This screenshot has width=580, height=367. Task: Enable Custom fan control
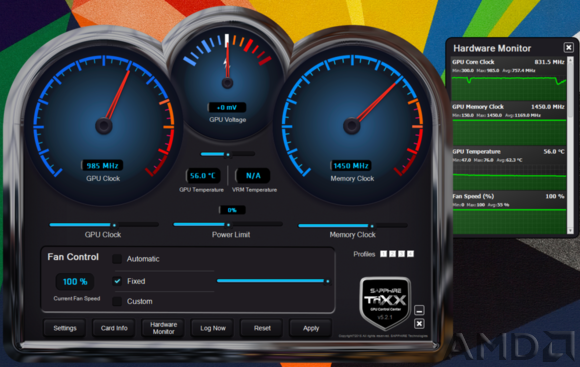pyautogui.click(x=117, y=301)
